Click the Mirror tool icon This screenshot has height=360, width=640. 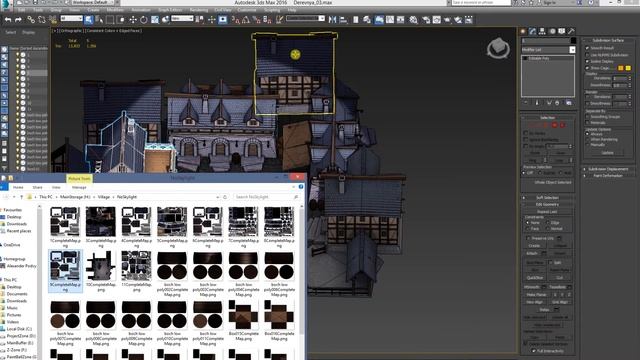[333, 20]
